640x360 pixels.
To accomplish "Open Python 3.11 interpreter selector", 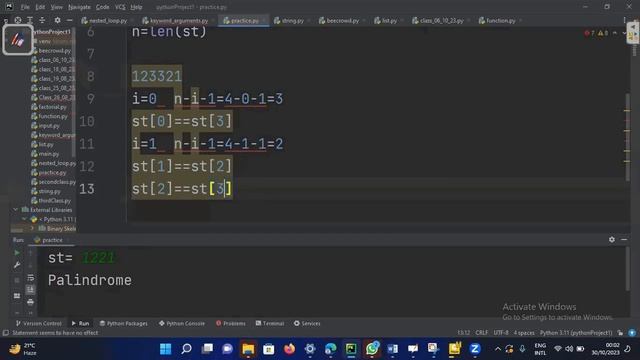I will click(x=576, y=333).
